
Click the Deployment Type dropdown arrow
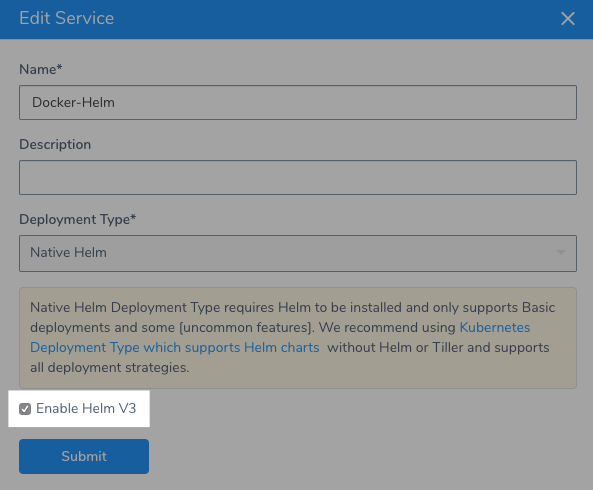[561, 252]
